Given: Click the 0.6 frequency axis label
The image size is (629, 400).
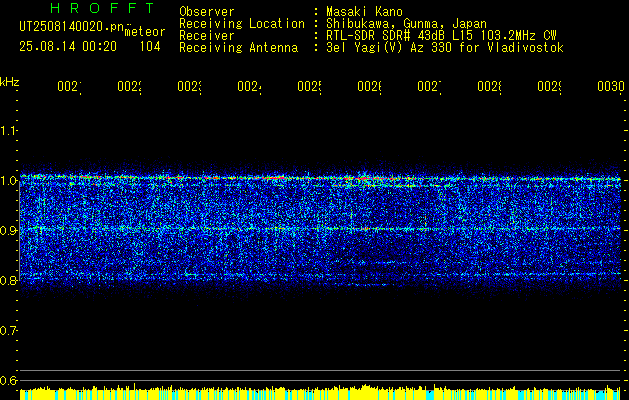Looking at the screenshot, I should 8,380.
